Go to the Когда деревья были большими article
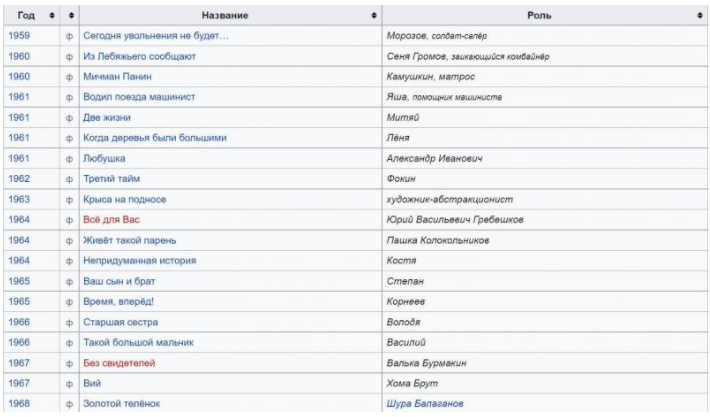Viewport: 710px width, 417px height. pyautogui.click(x=154, y=138)
